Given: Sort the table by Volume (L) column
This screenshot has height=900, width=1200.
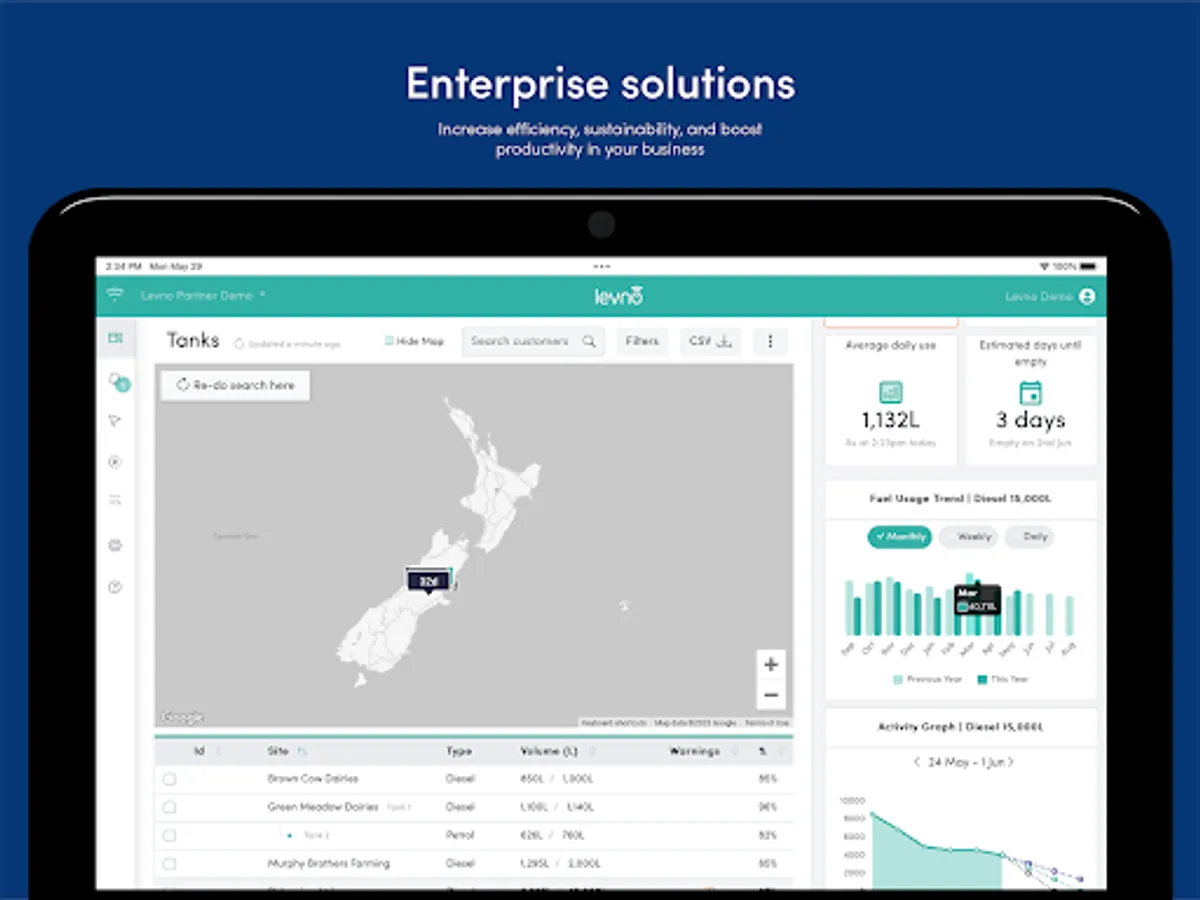Looking at the screenshot, I should [x=559, y=751].
